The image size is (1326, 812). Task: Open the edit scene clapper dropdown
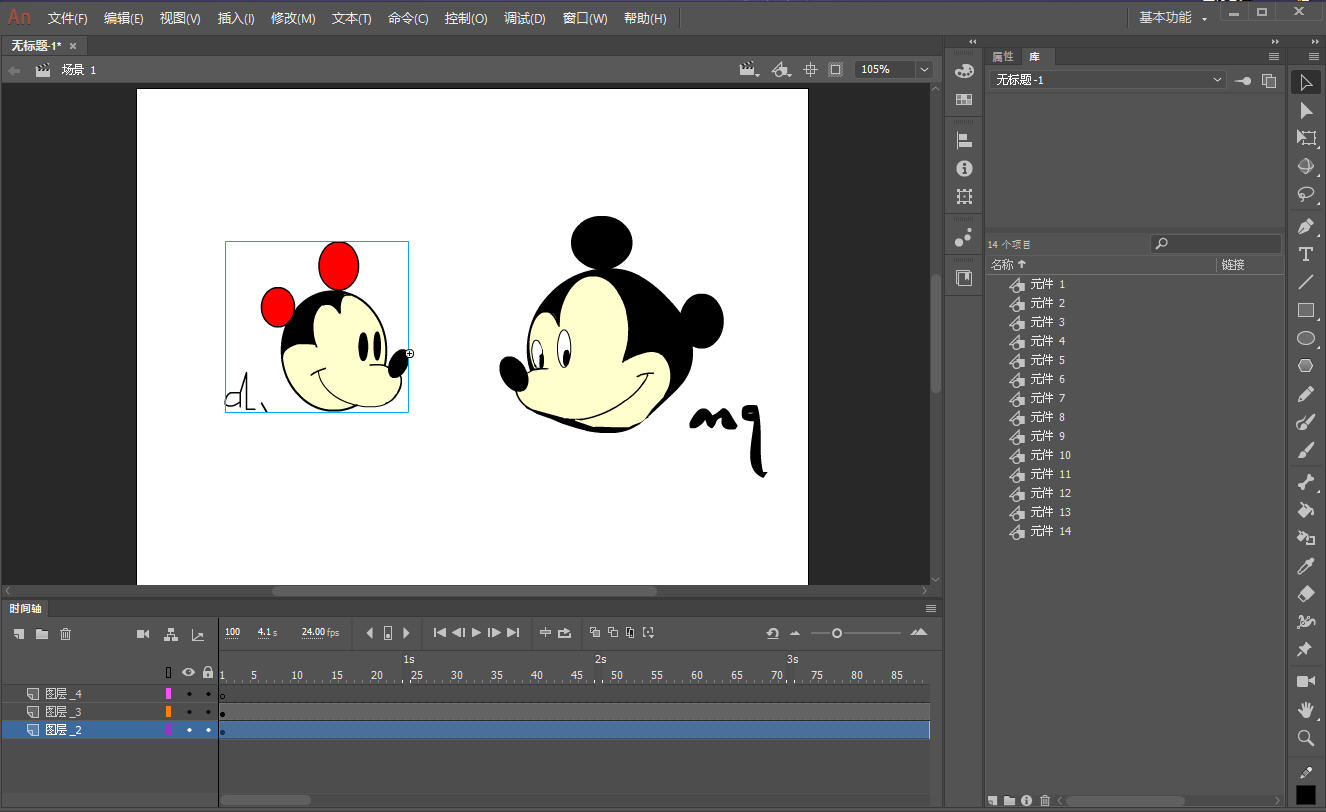749,70
